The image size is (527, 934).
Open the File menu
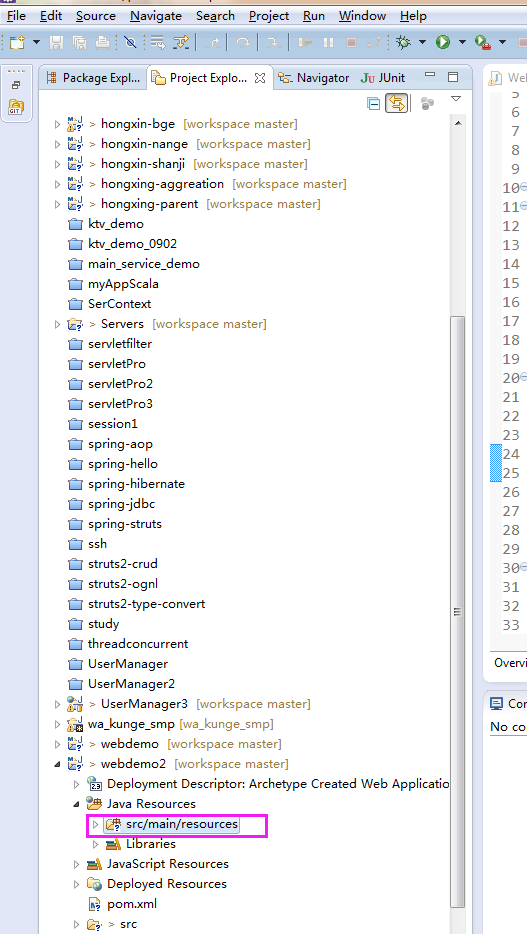point(16,16)
